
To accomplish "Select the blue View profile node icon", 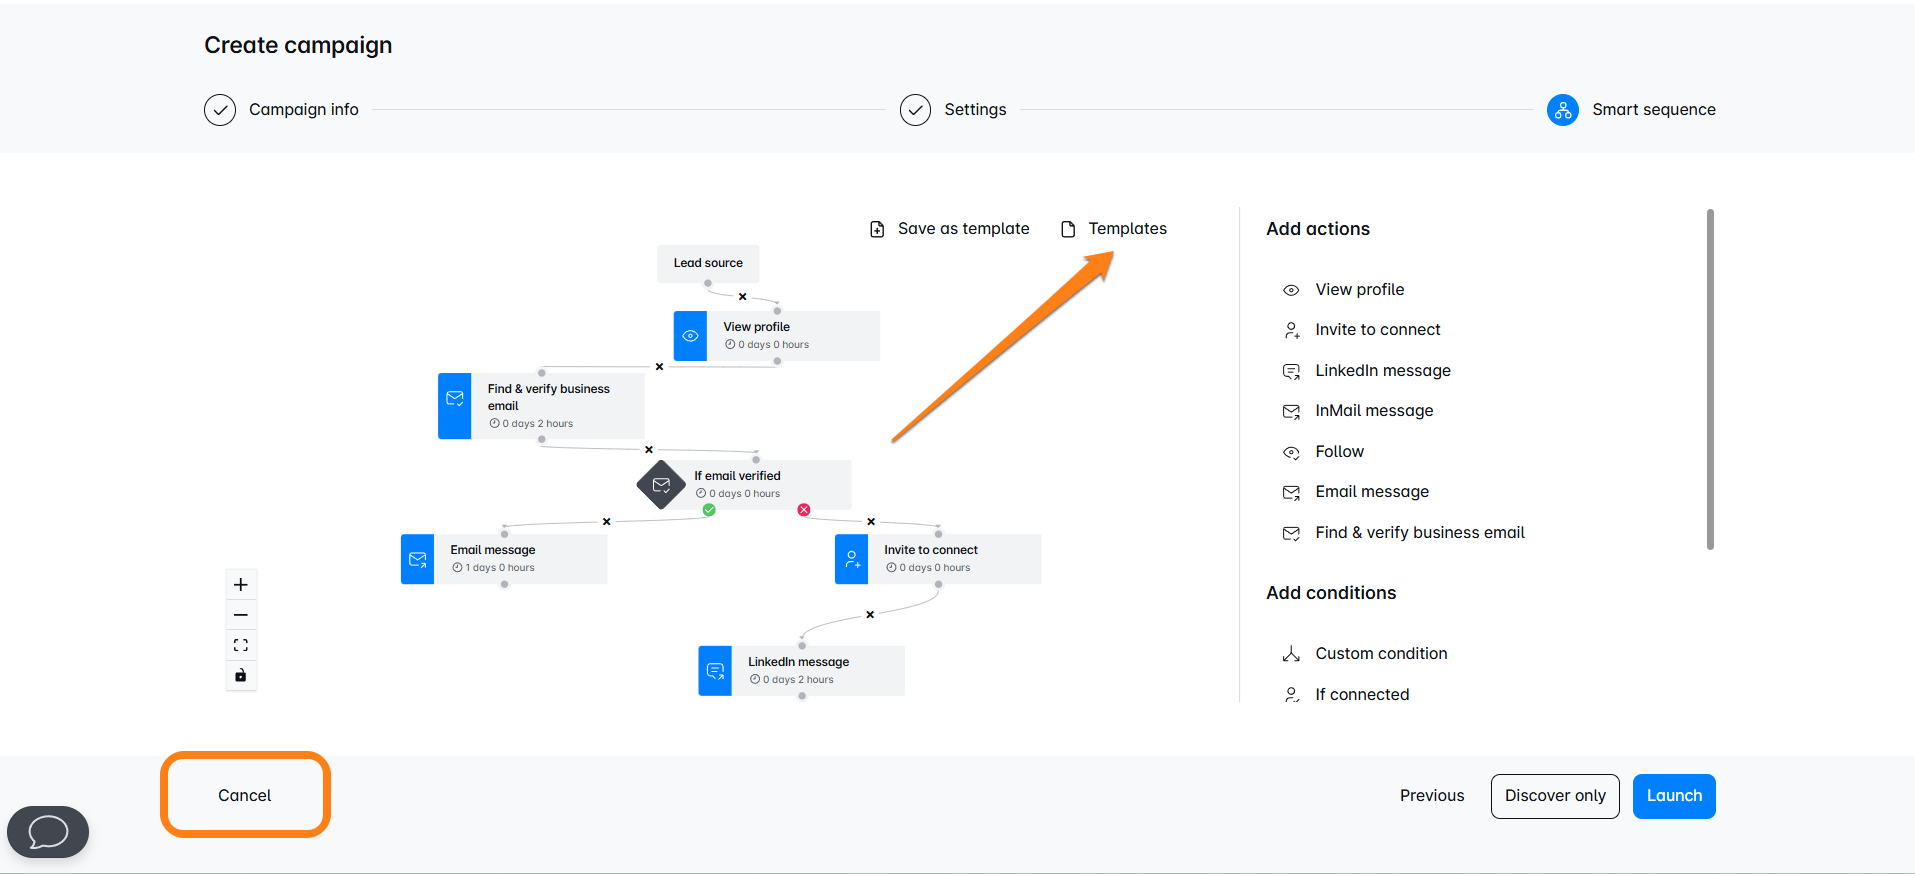I will click(690, 336).
